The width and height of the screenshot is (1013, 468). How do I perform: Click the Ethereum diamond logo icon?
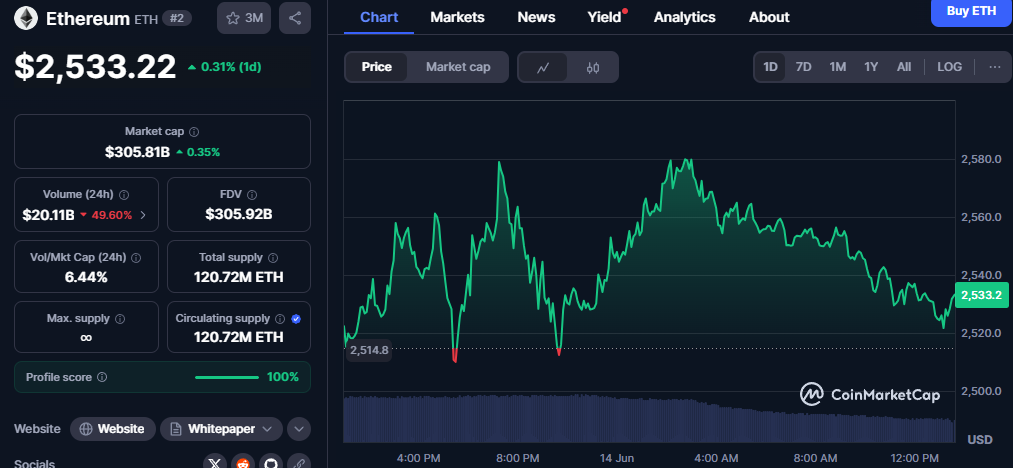26,18
